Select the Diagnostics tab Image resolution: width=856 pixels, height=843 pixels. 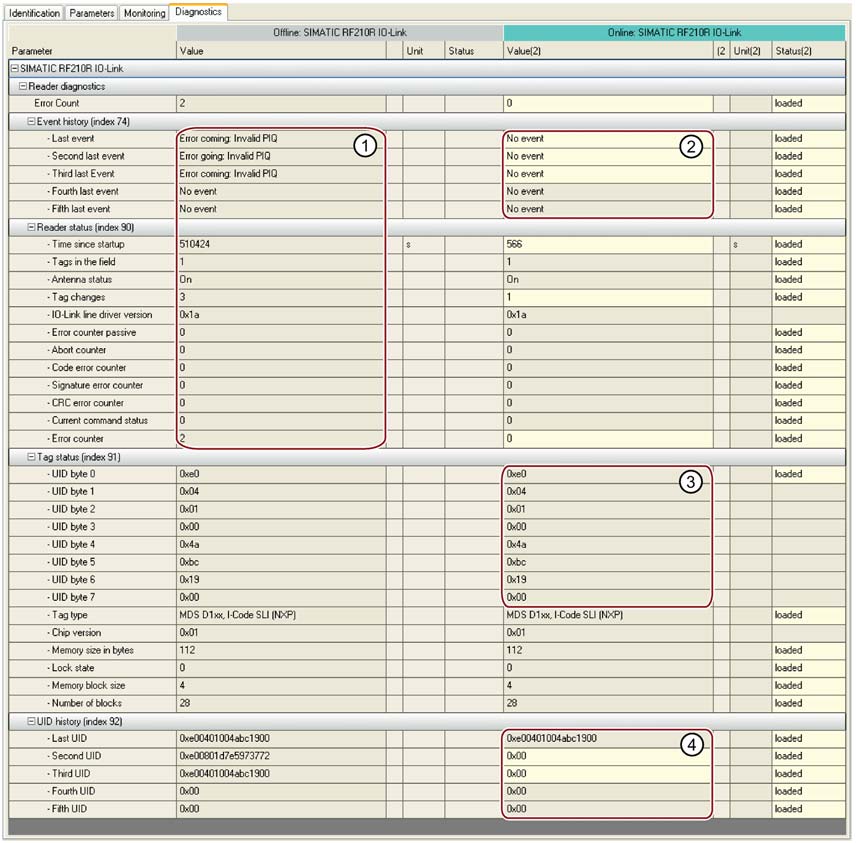click(198, 12)
